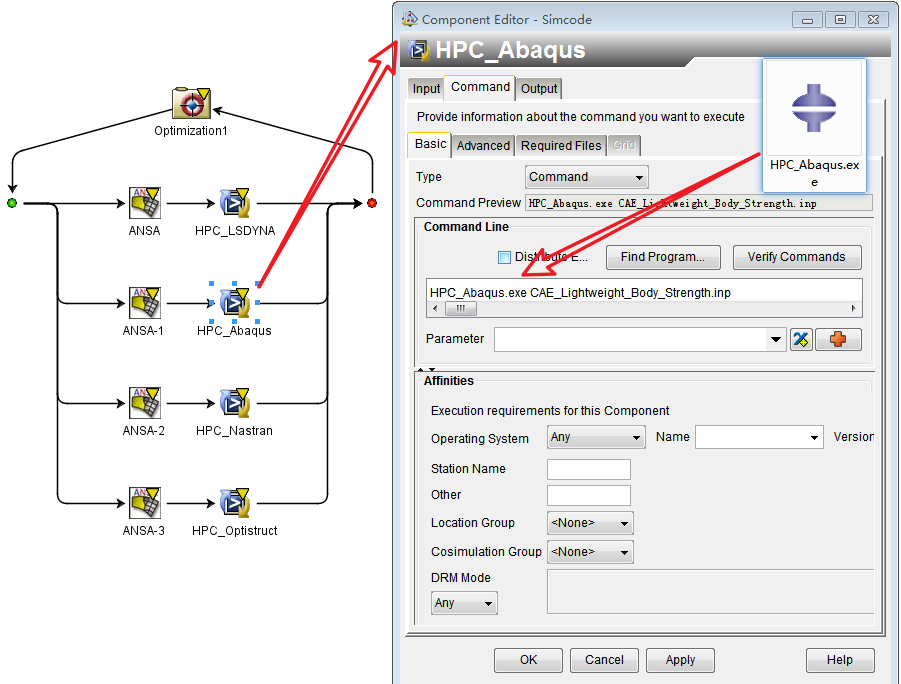Maximize the Component Editor window
This screenshot has height=684, width=901.
tap(840, 20)
